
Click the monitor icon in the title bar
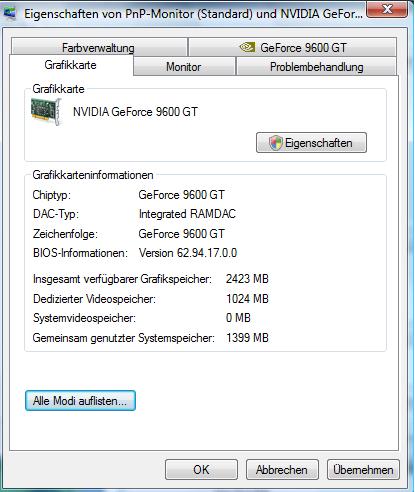(10, 13)
